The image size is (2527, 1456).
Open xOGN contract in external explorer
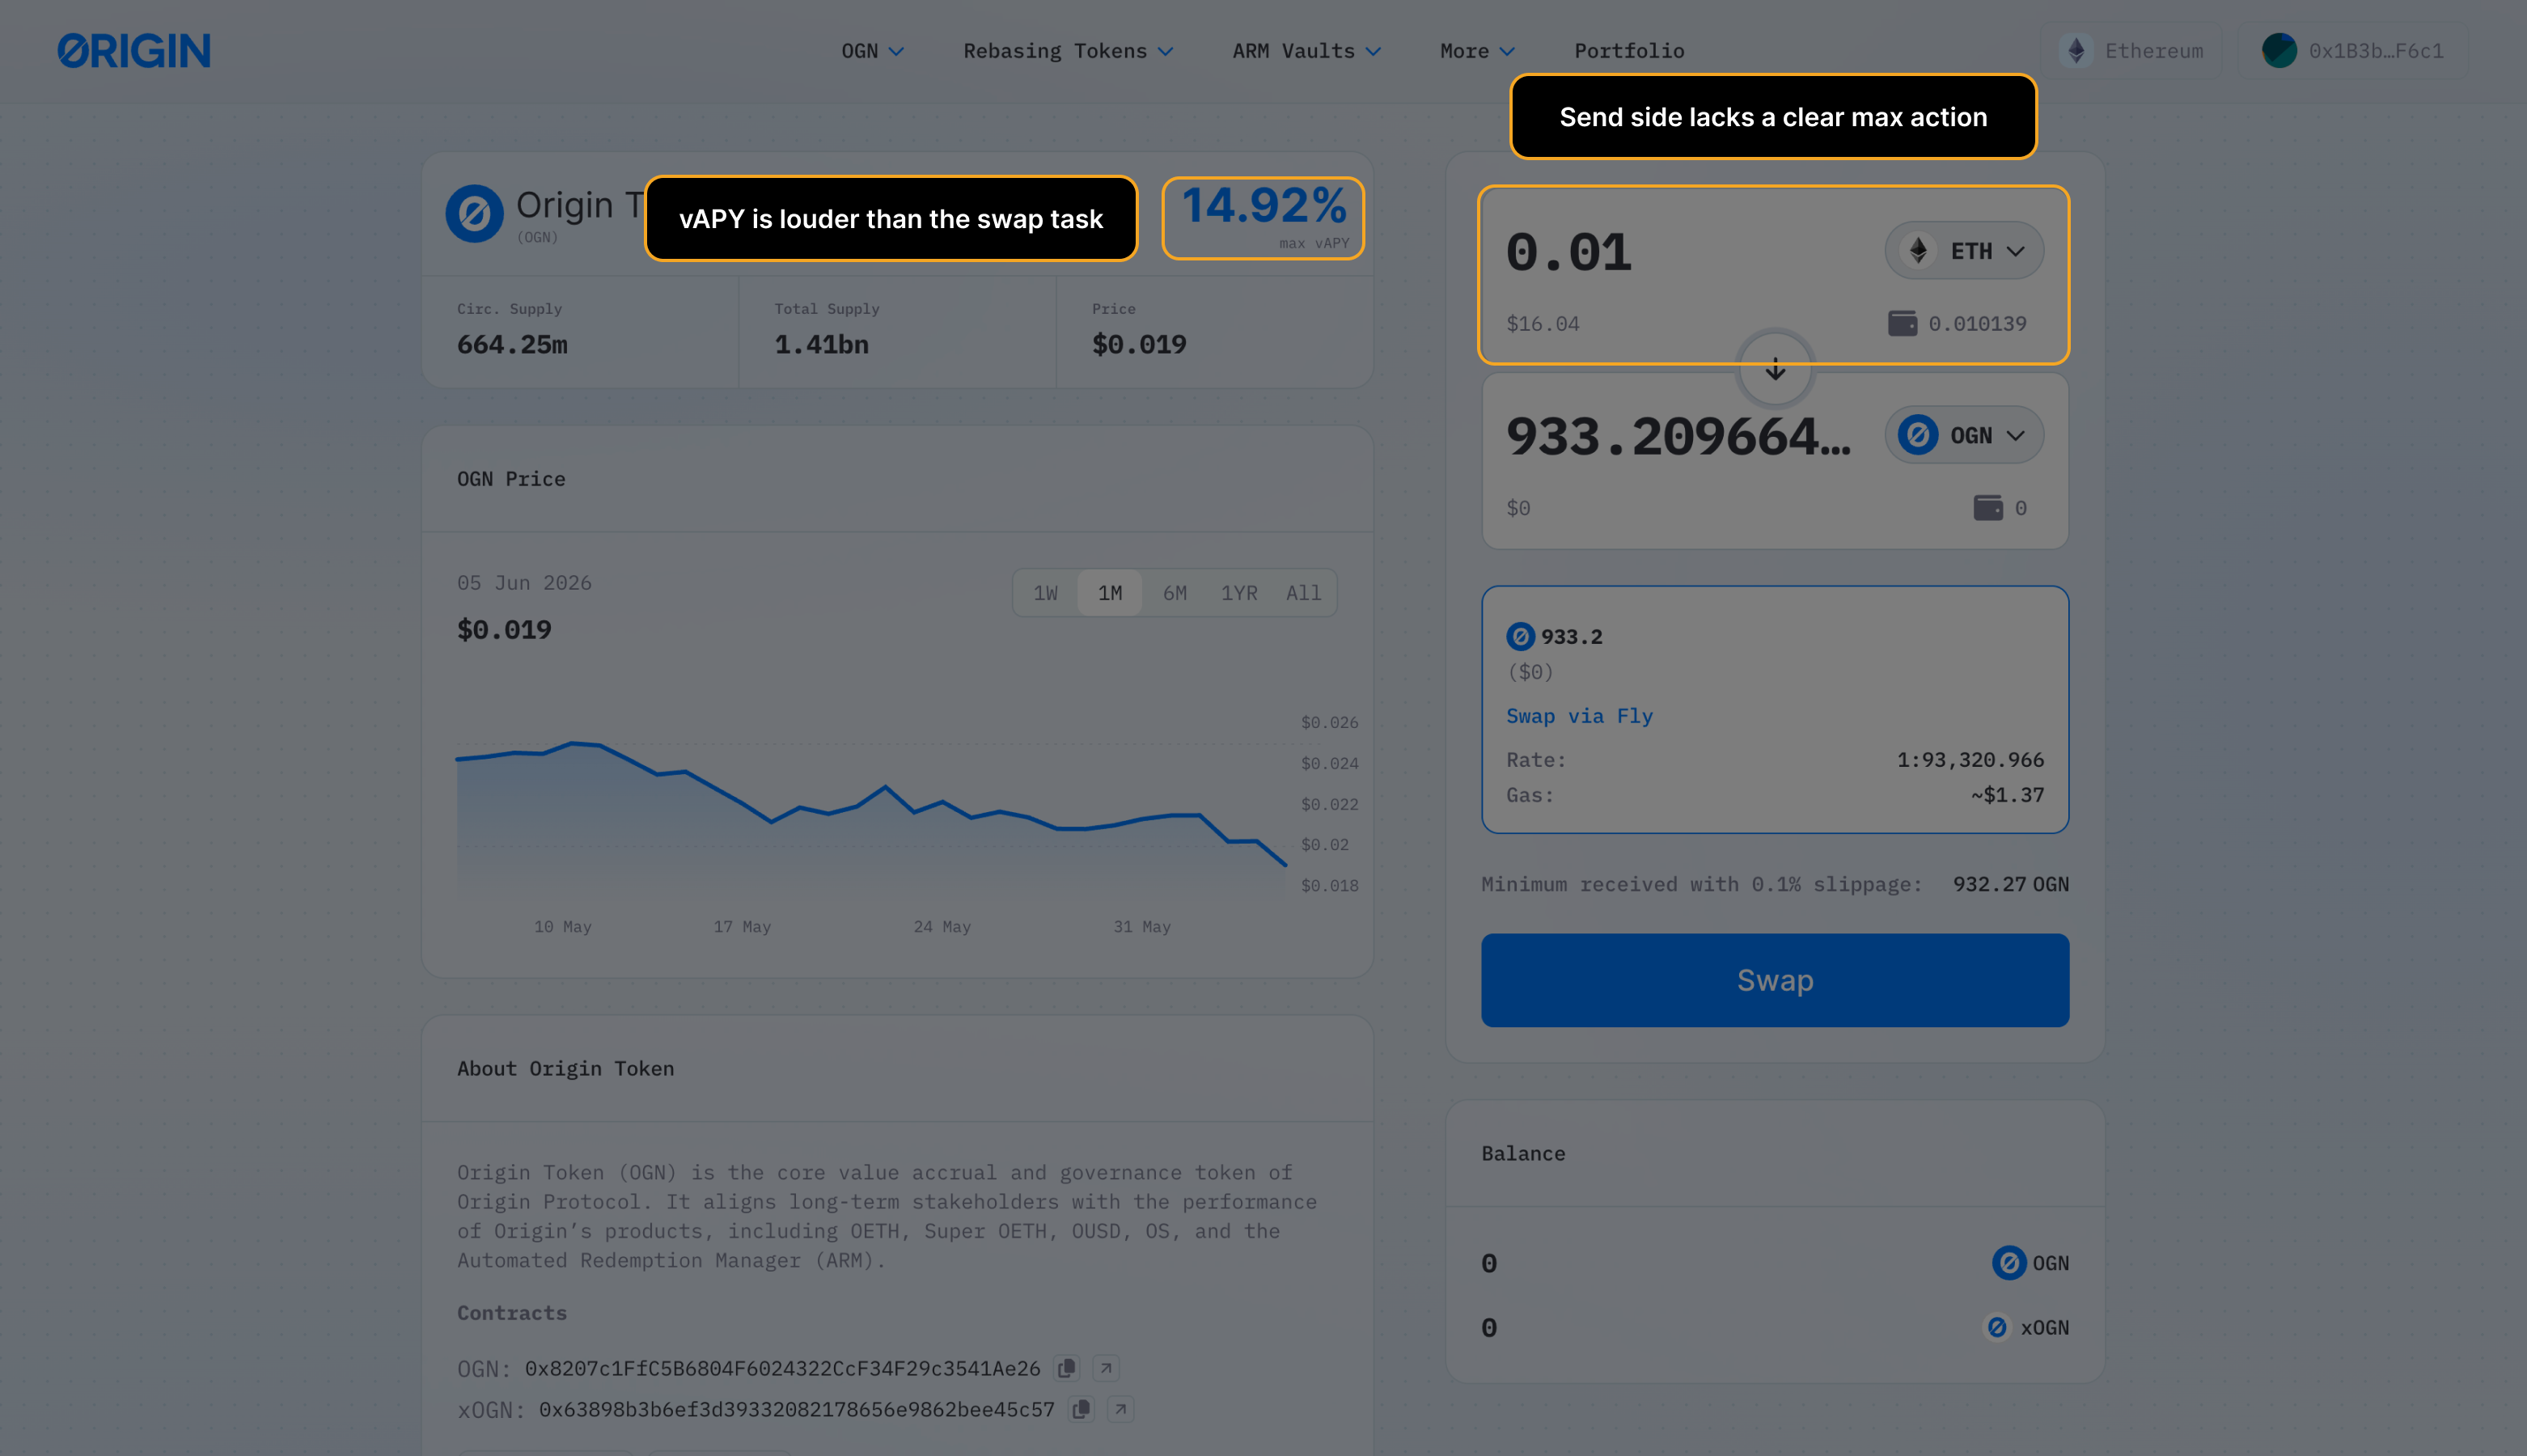[1120, 1409]
